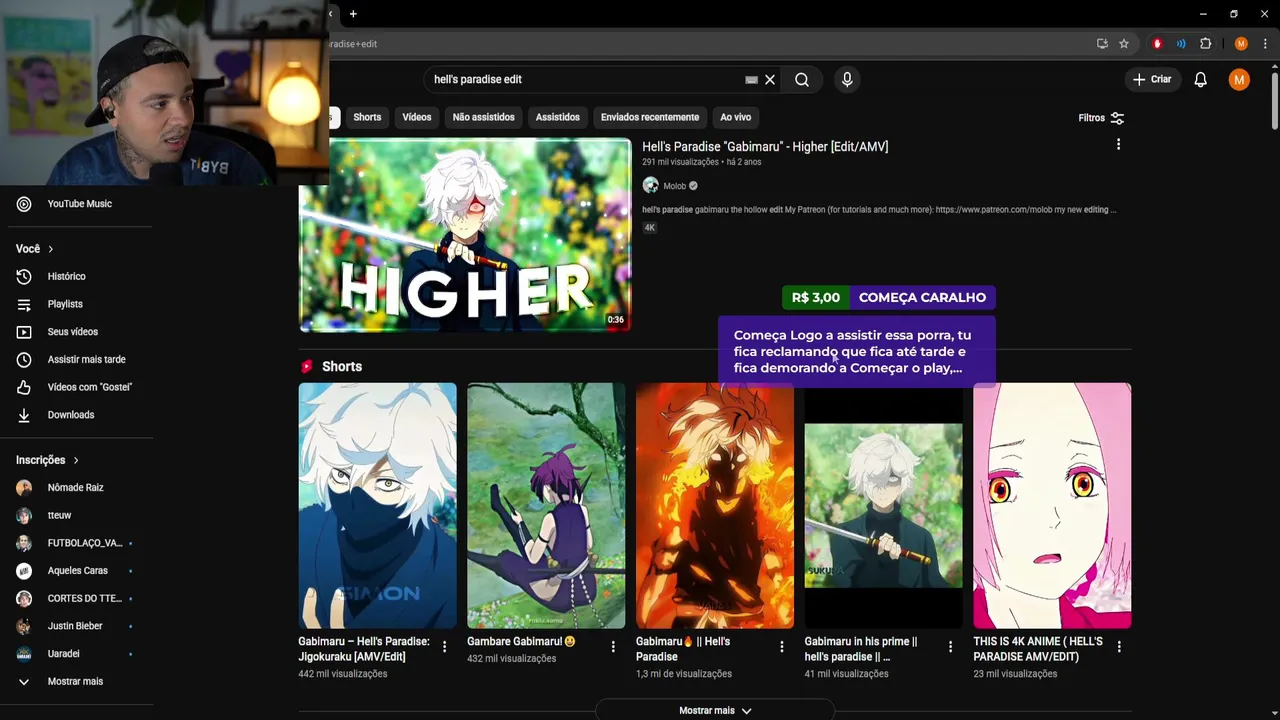Click the Chrome profile avatar in toolbar

click(1241, 44)
